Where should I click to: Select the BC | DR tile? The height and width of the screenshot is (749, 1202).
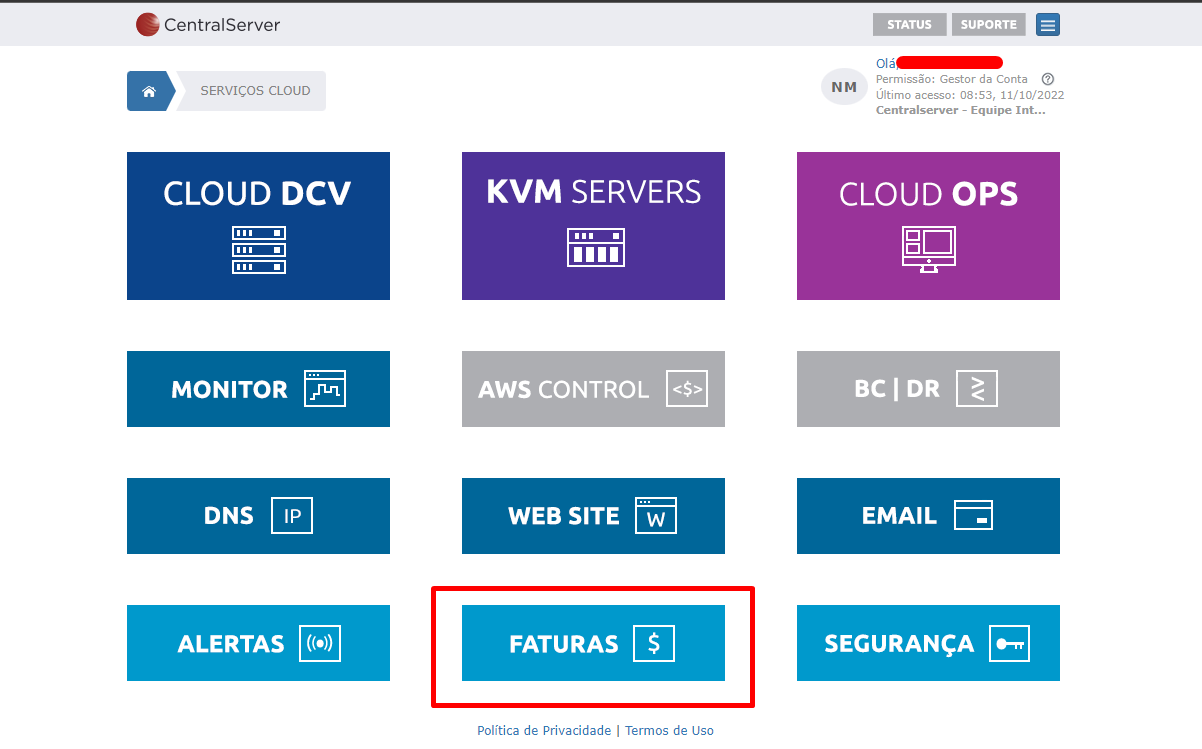point(928,389)
